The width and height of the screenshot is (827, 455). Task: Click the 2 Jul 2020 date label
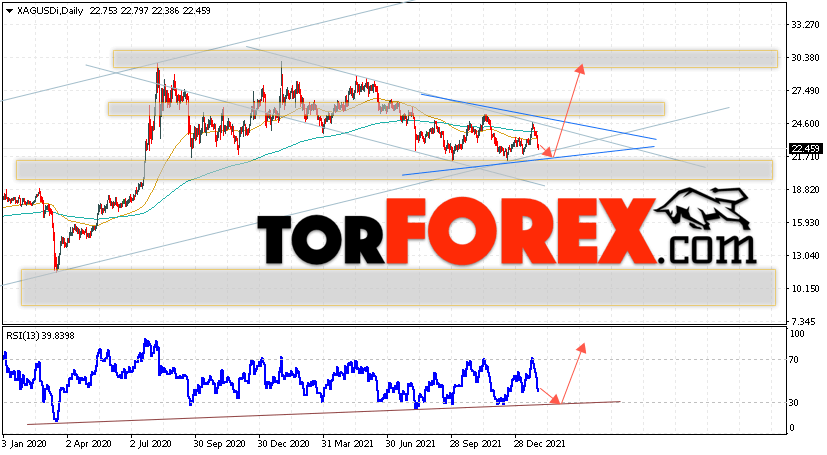tap(150, 443)
